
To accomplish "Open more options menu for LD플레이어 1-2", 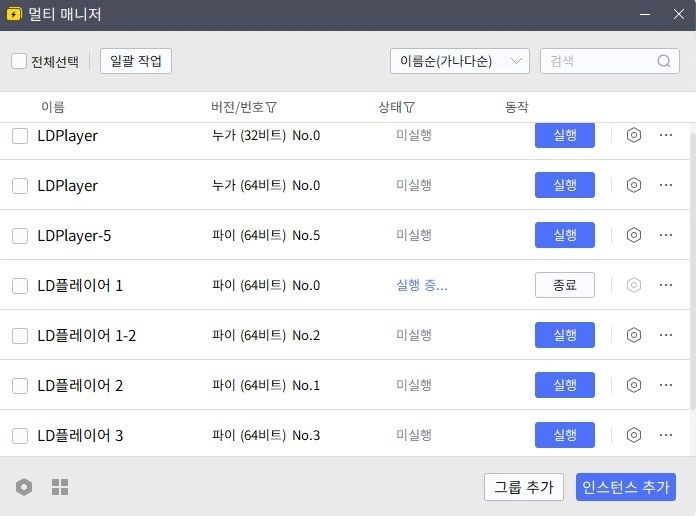I will tap(666, 335).
